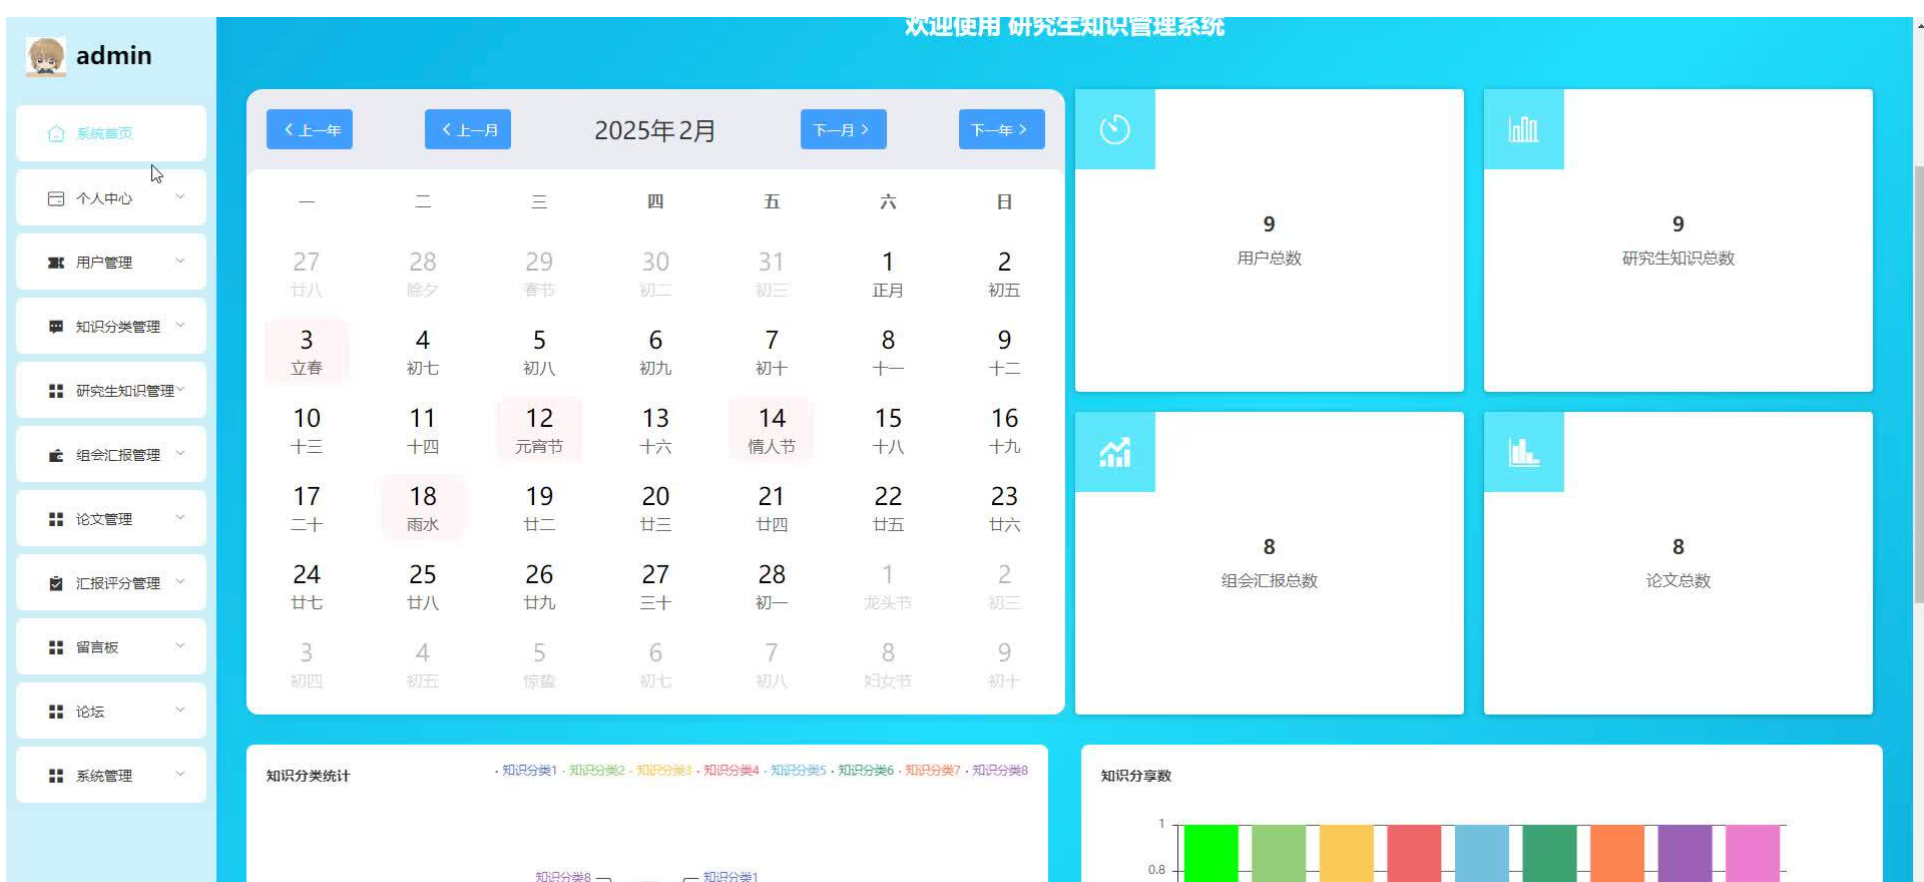This screenshot has width=1924, height=882.
Task: Toggle 知识分类4 legend entry
Action: coord(727,770)
